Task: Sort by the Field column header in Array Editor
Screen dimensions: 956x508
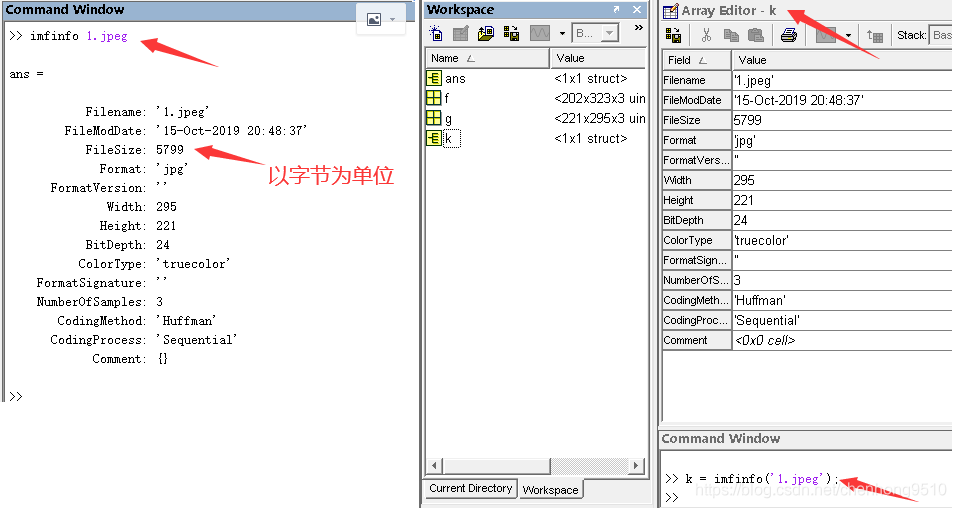Action: [x=696, y=60]
